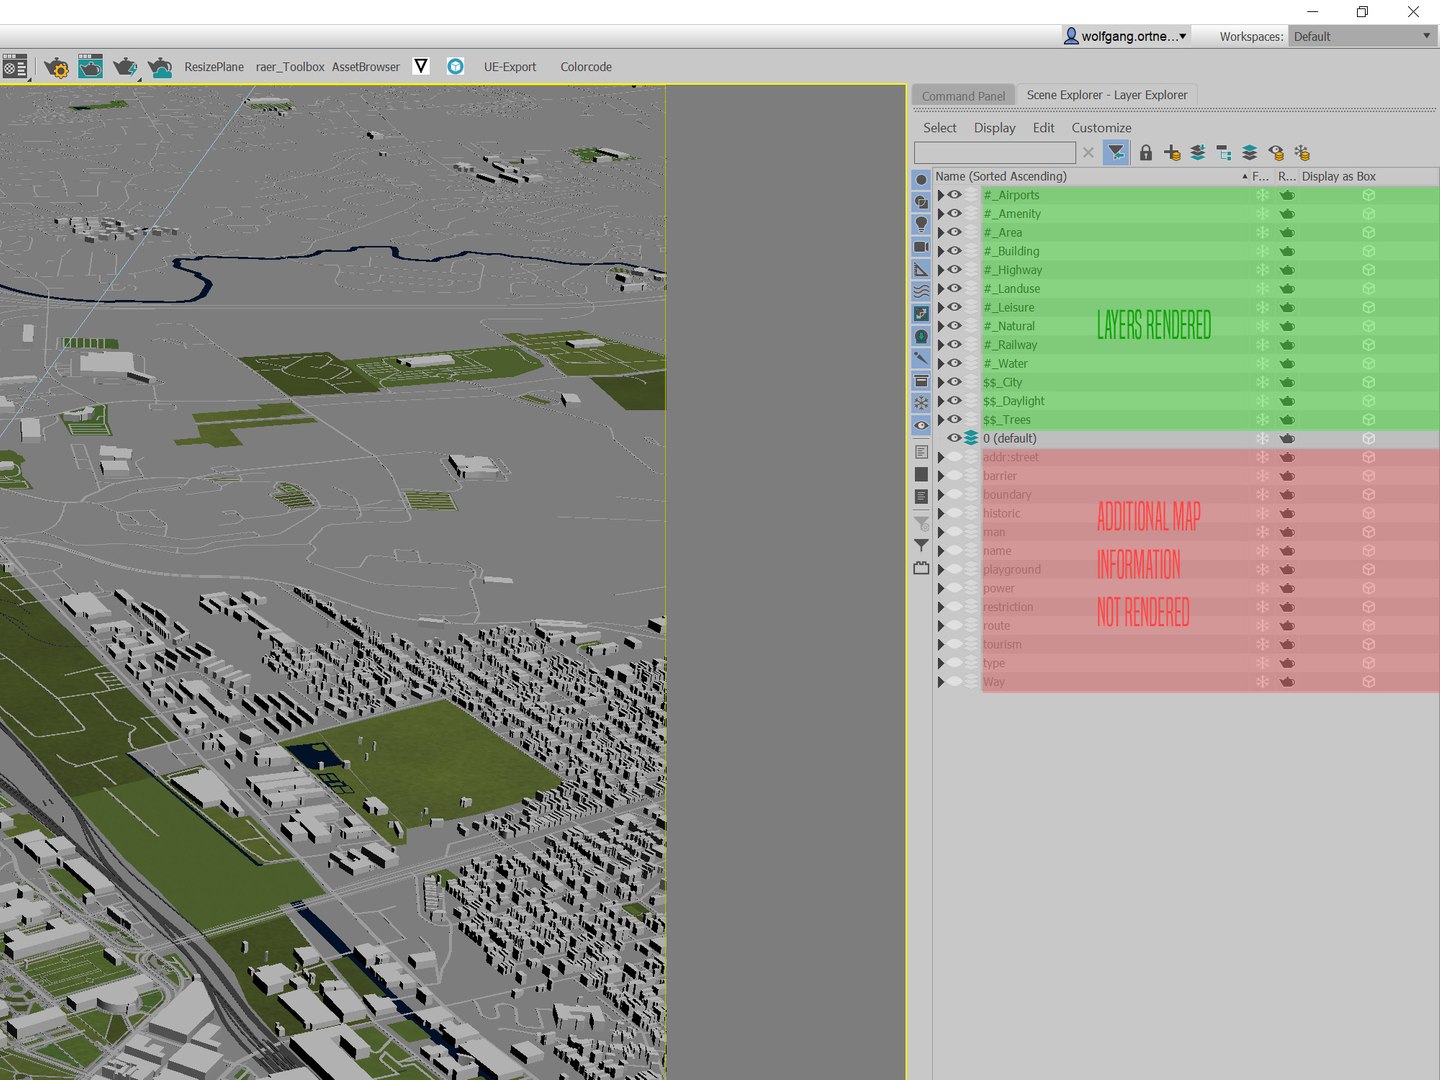The width and height of the screenshot is (1440, 1080).
Task: Click the Select Children hierarchy icon
Action: tap(1224, 153)
